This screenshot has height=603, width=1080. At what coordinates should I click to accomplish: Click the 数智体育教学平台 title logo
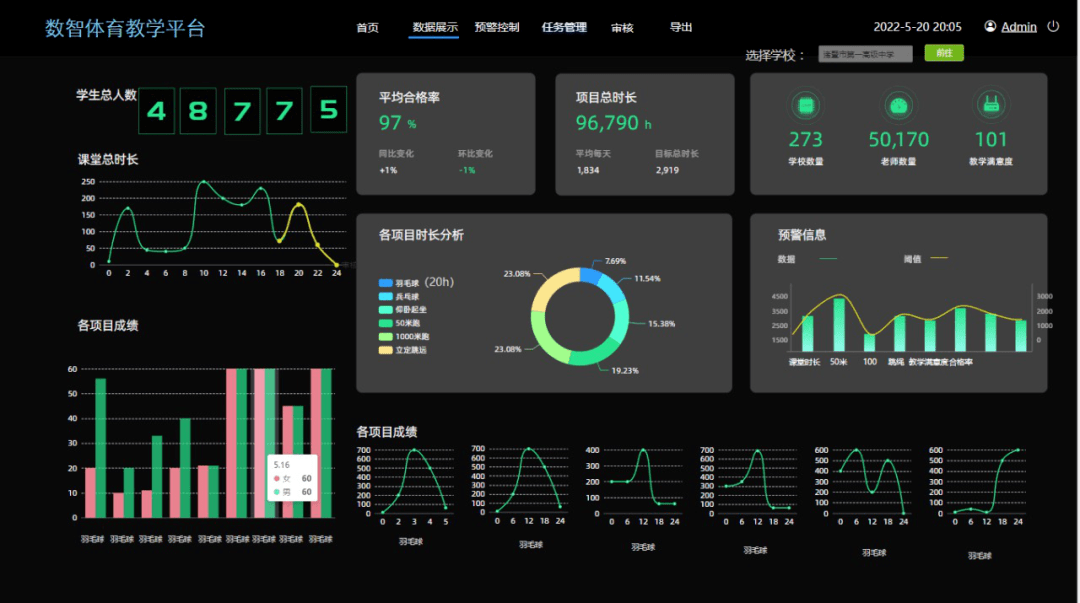click(x=125, y=28)
